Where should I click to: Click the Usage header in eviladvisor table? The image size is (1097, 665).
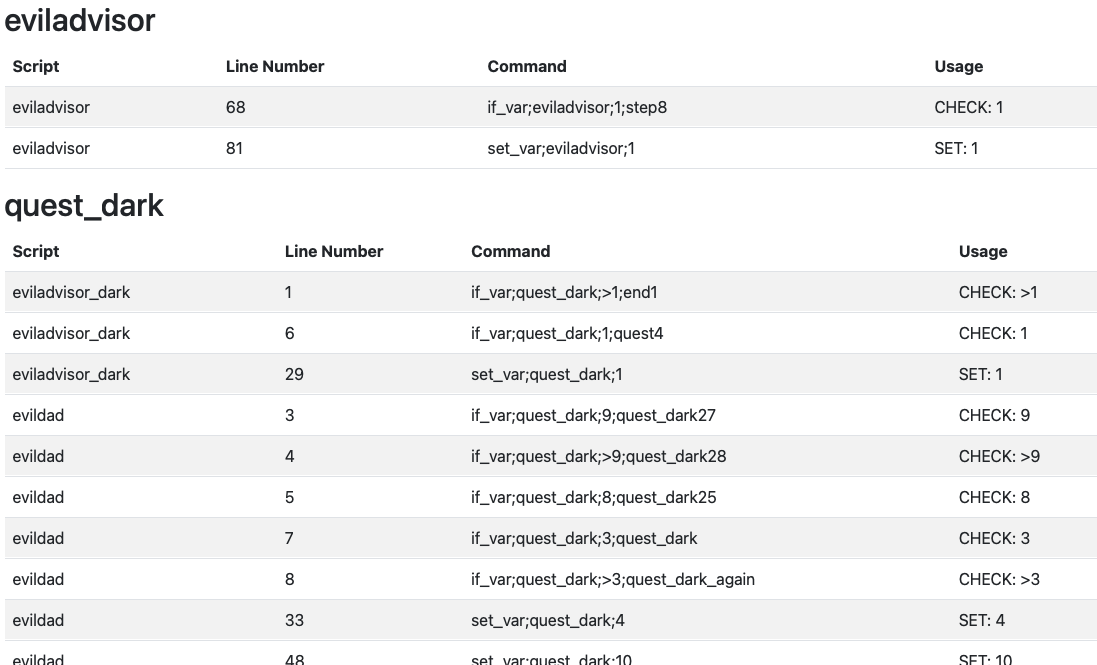coord(958,67)
